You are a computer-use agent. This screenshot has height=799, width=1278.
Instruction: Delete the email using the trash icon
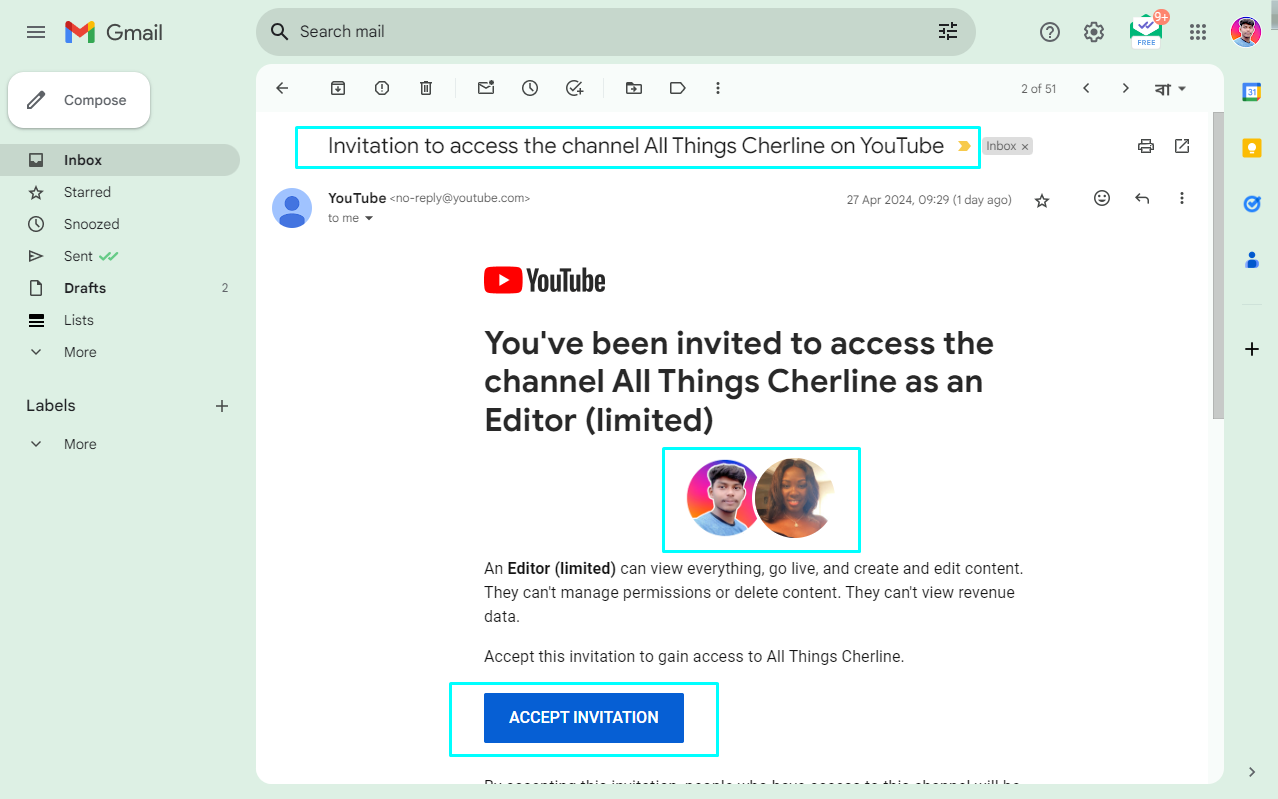click(x=426, y=88)
